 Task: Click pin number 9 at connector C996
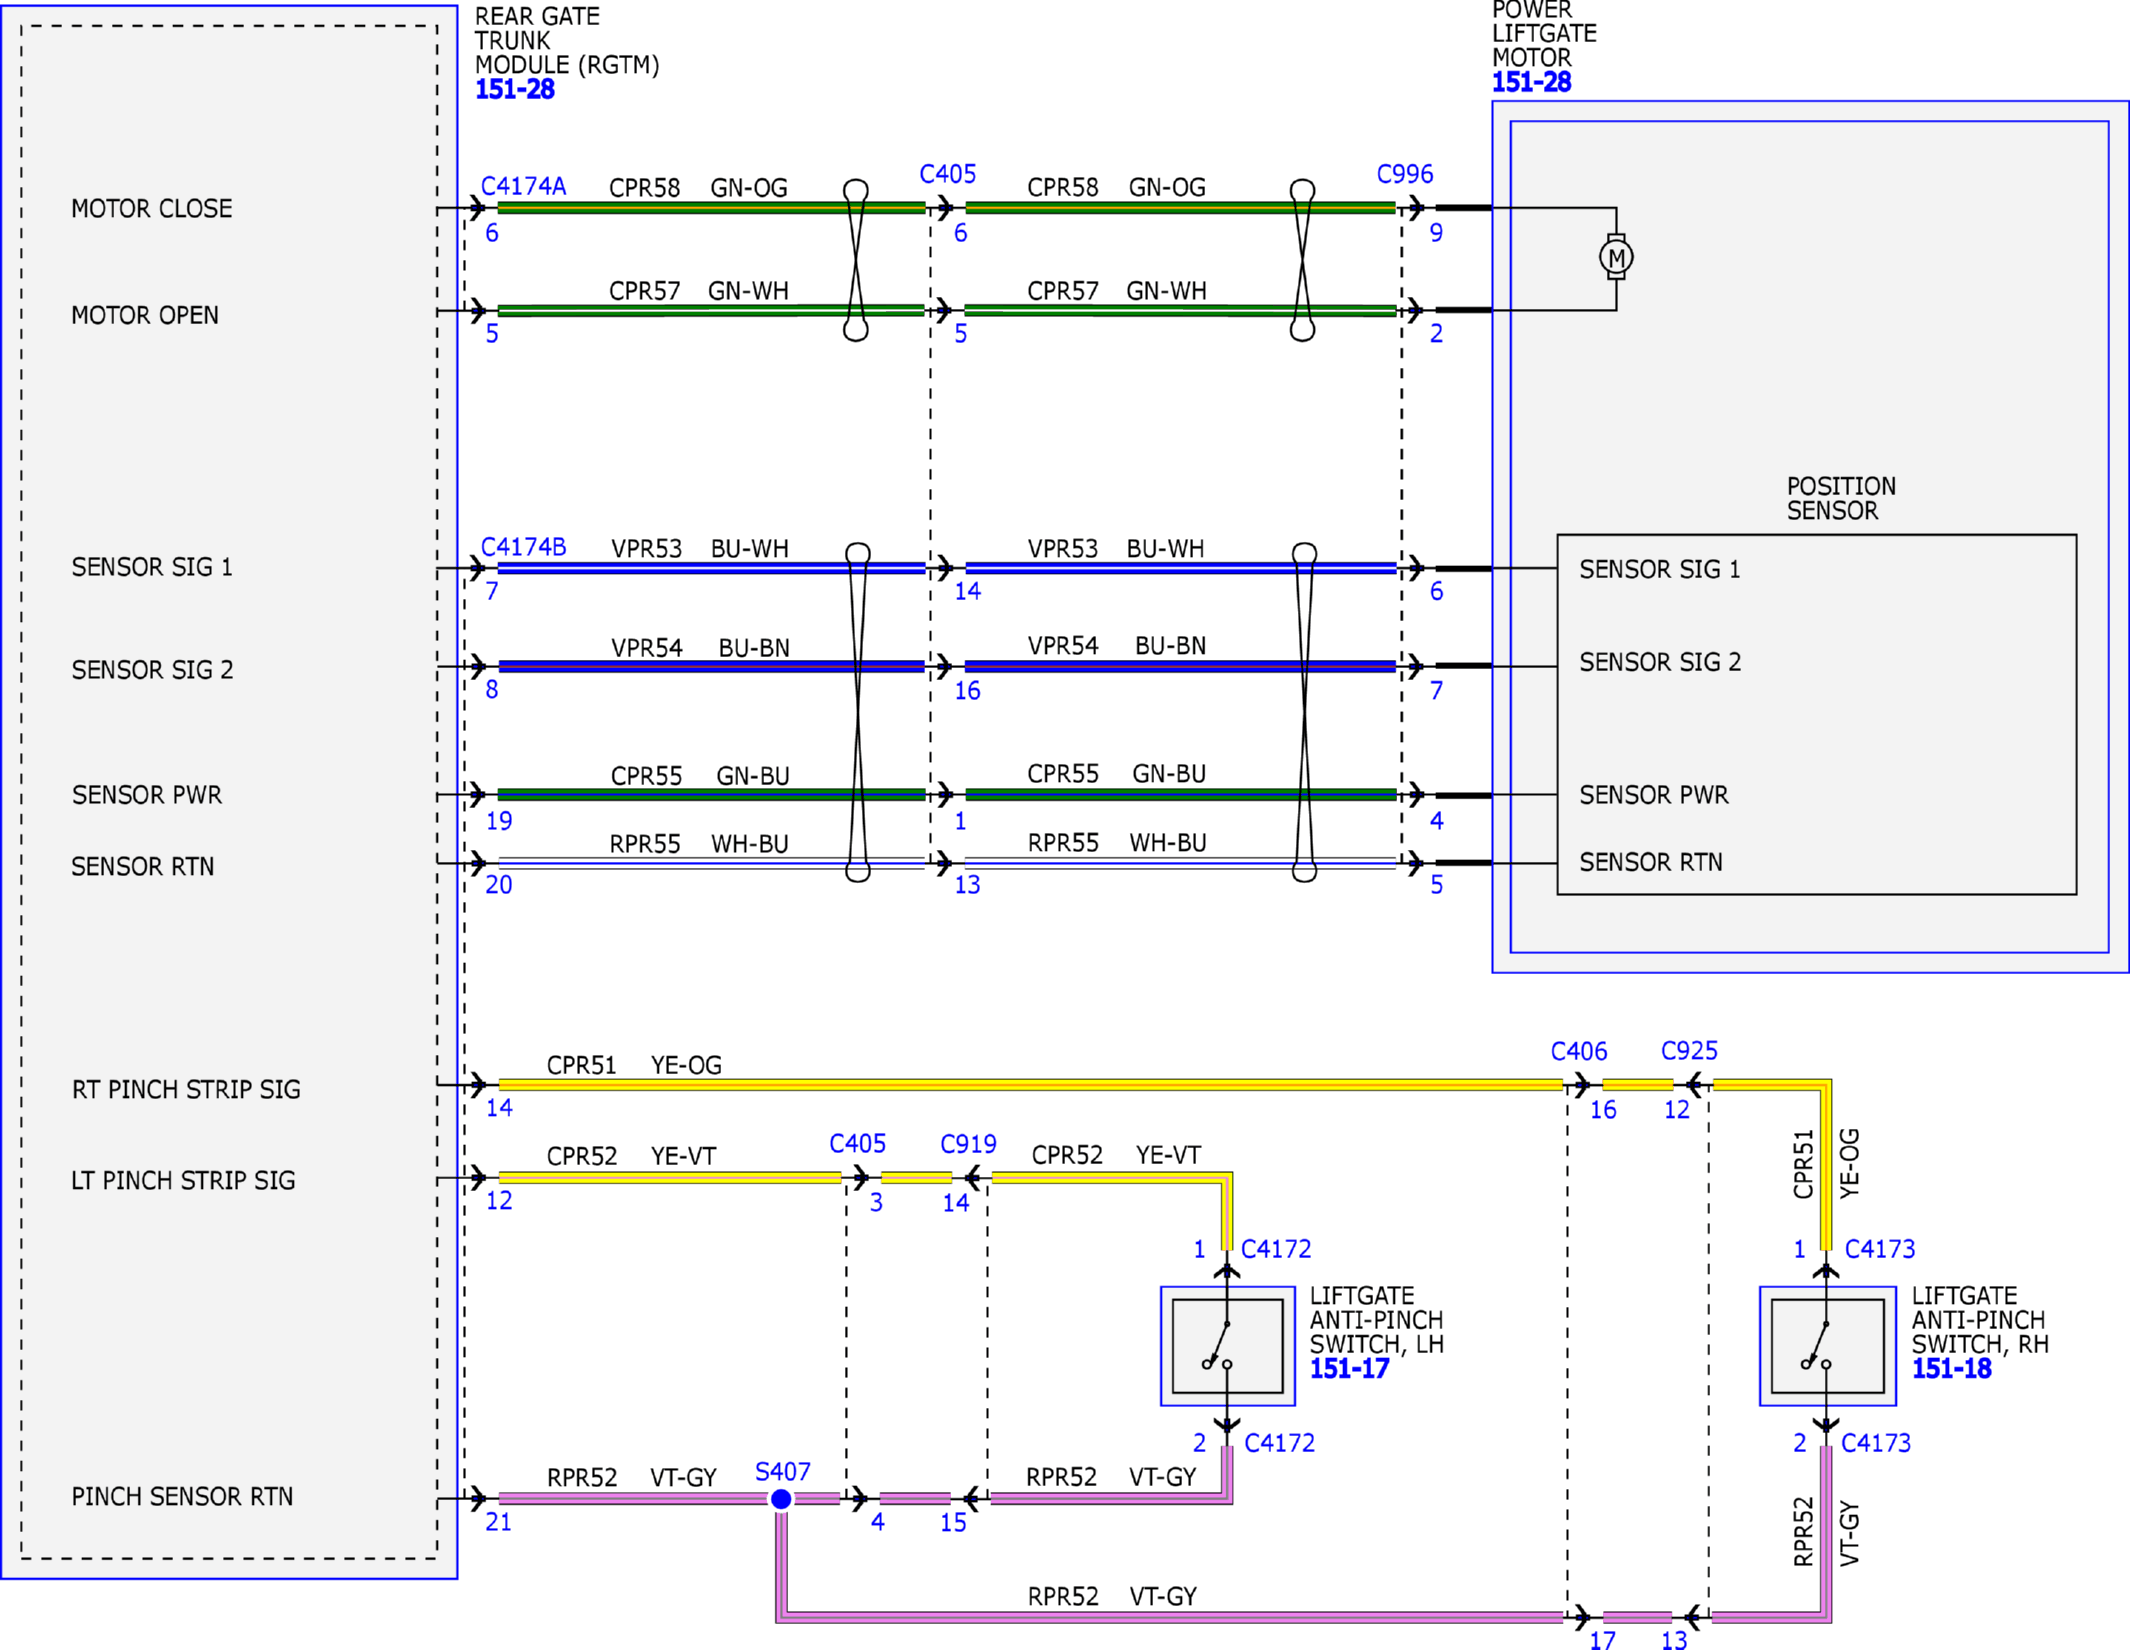point(1436,233)
